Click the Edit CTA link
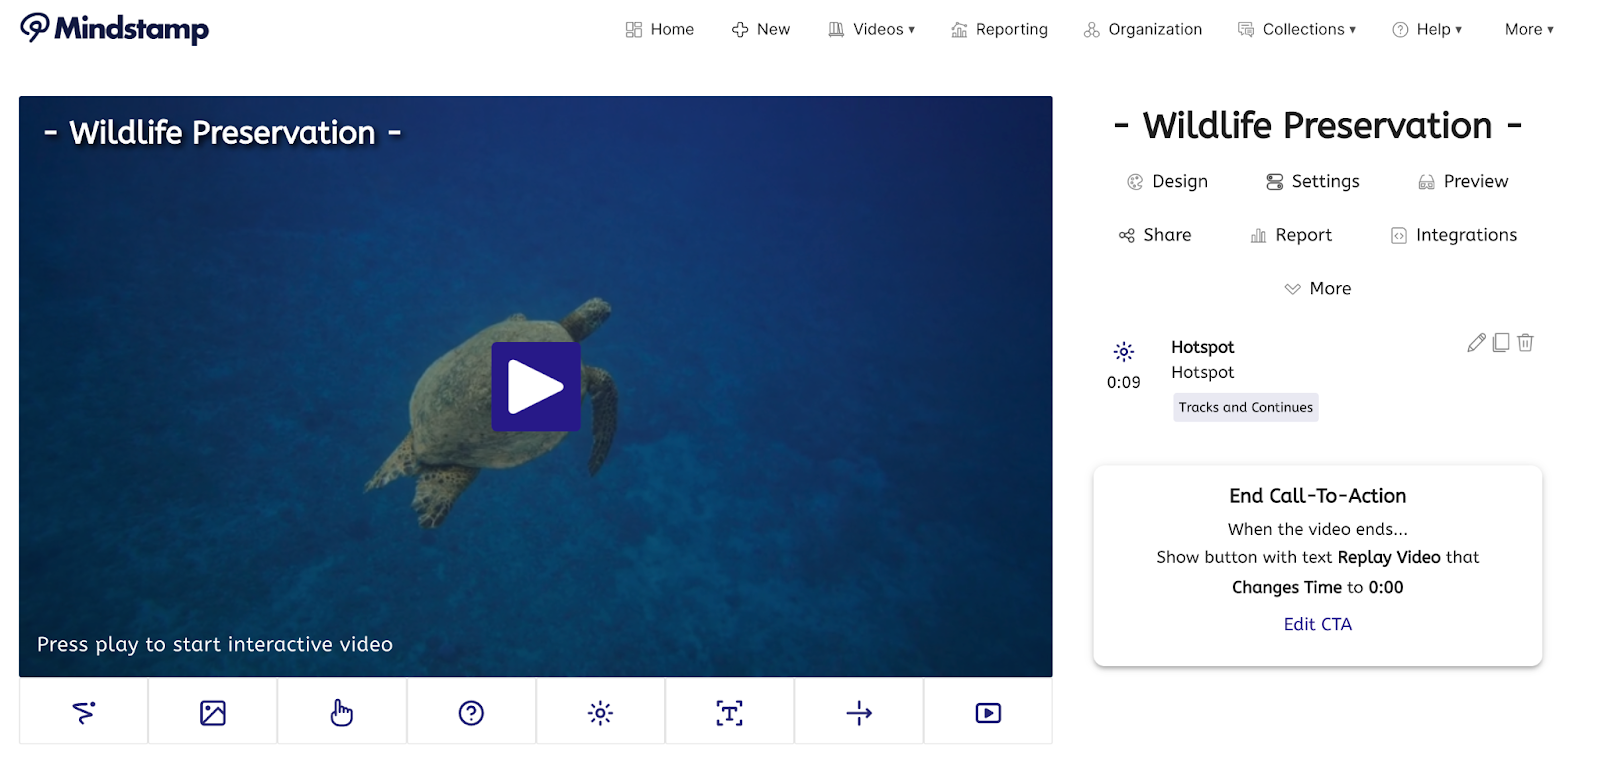 [x=1317, y=624]
